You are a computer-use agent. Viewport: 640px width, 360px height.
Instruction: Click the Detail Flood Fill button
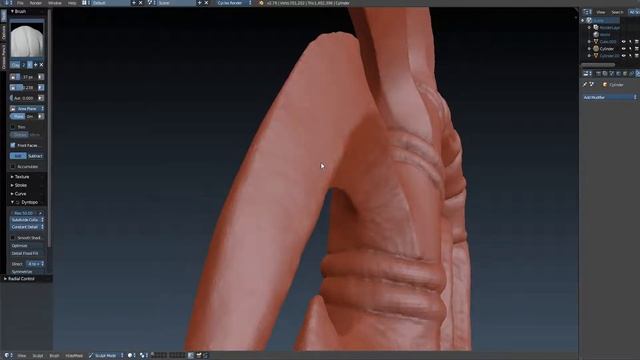point(27,253)
